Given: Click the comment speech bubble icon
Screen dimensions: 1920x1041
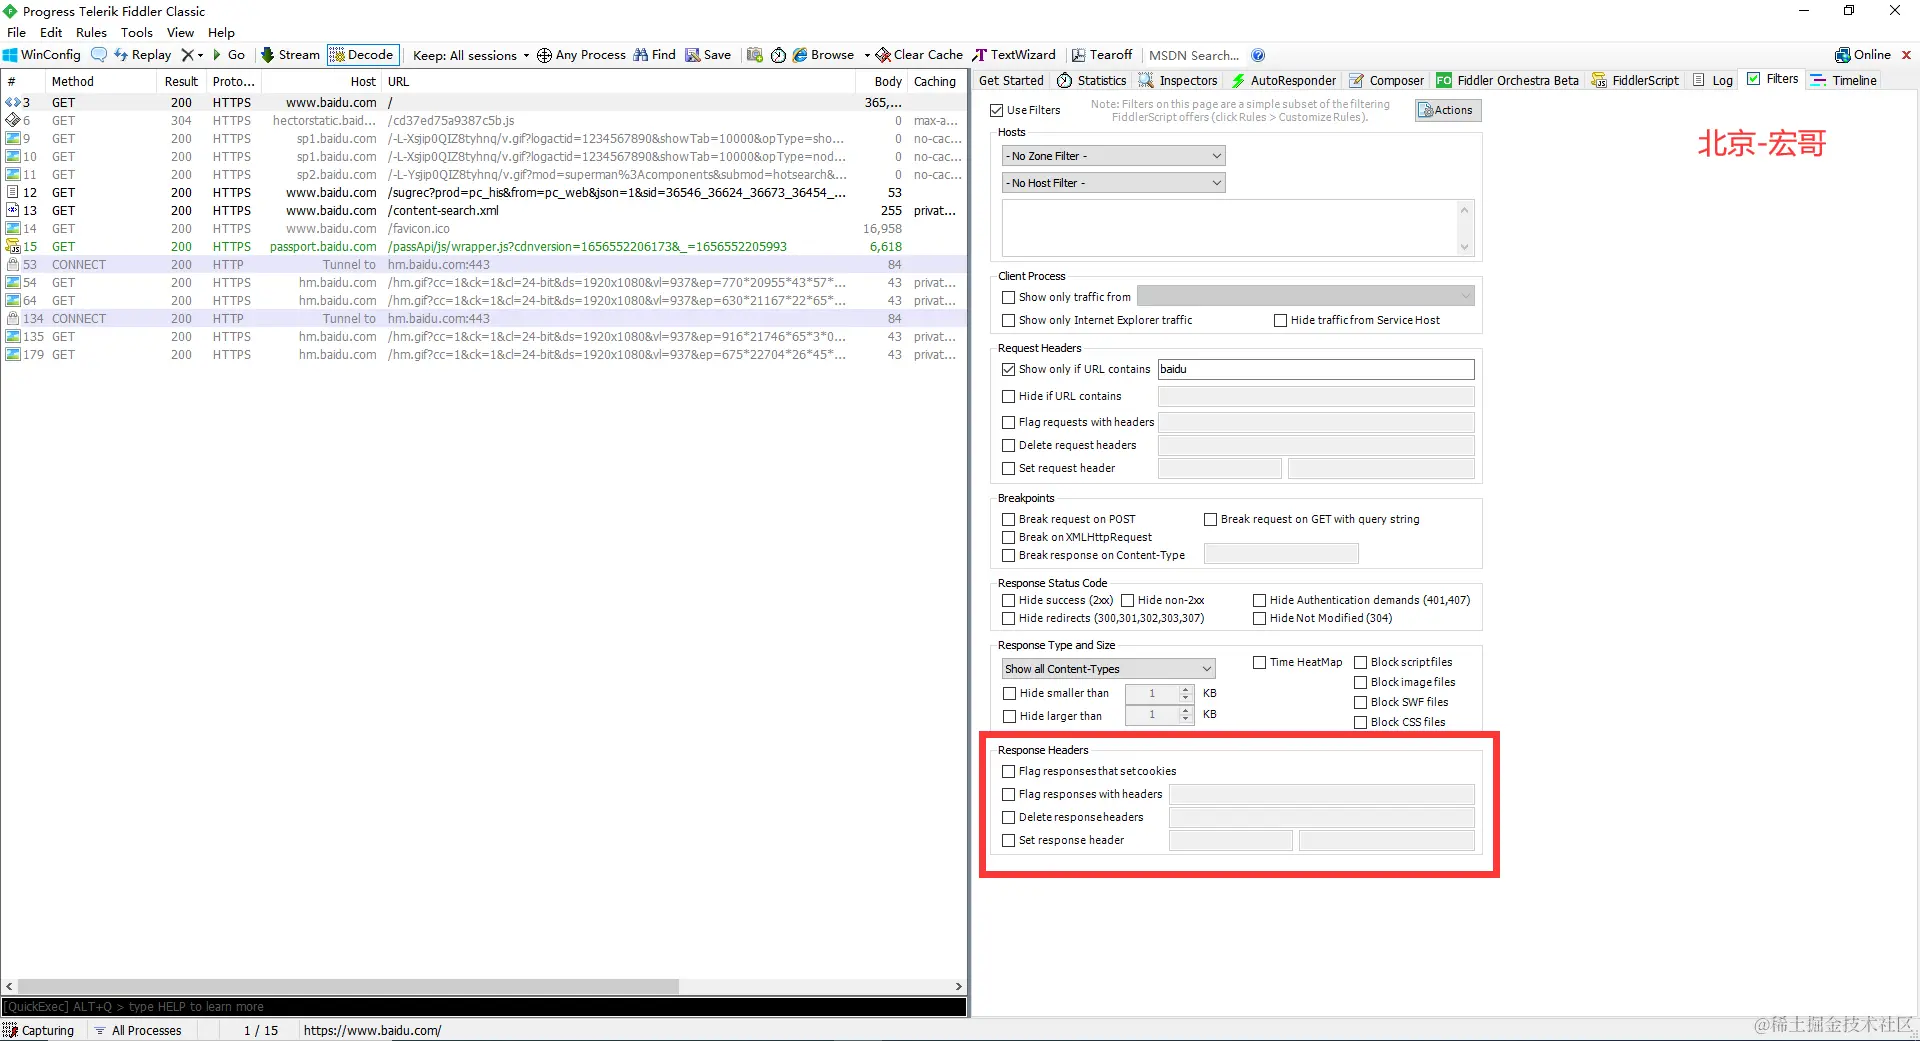Looking at the screenshot, I should (98, 55).
